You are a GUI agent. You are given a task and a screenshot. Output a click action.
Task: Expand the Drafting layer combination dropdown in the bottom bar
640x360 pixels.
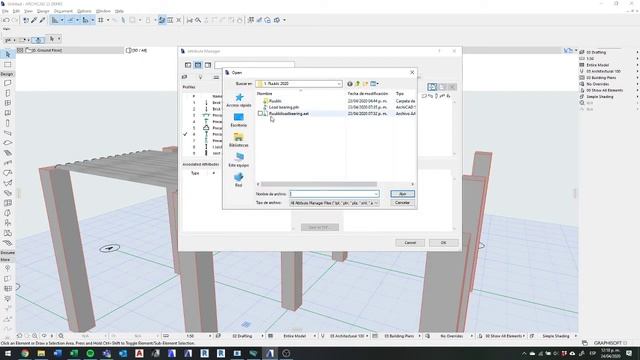click(262, 336)
